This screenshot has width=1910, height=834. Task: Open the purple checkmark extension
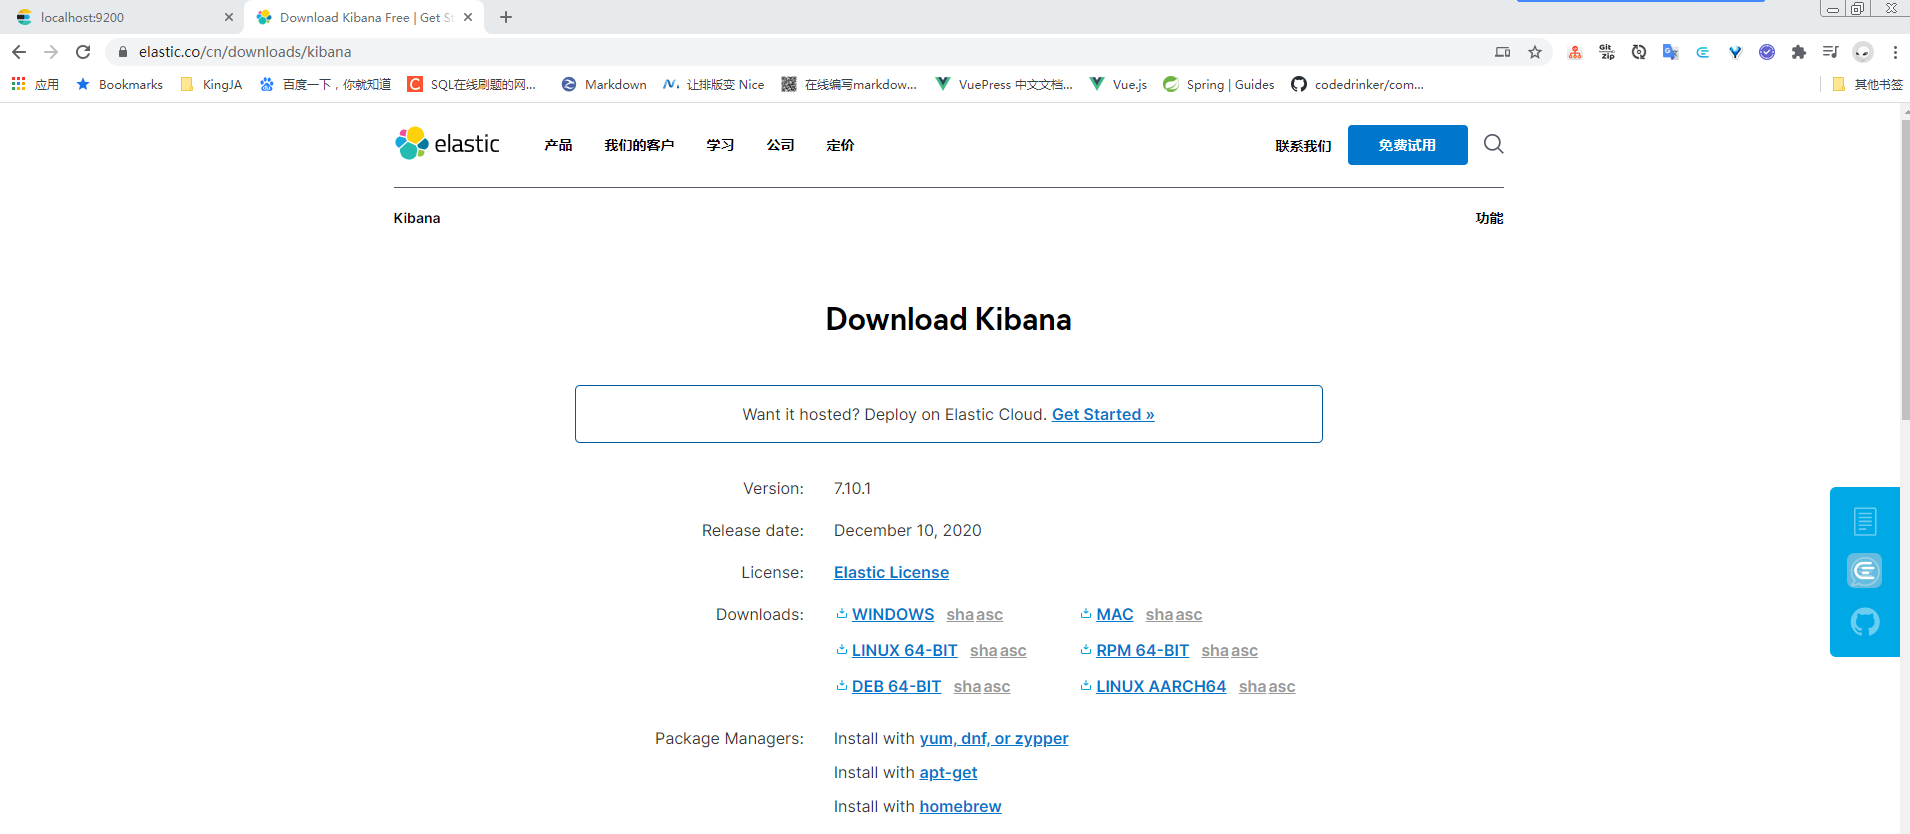[1767, 52]
